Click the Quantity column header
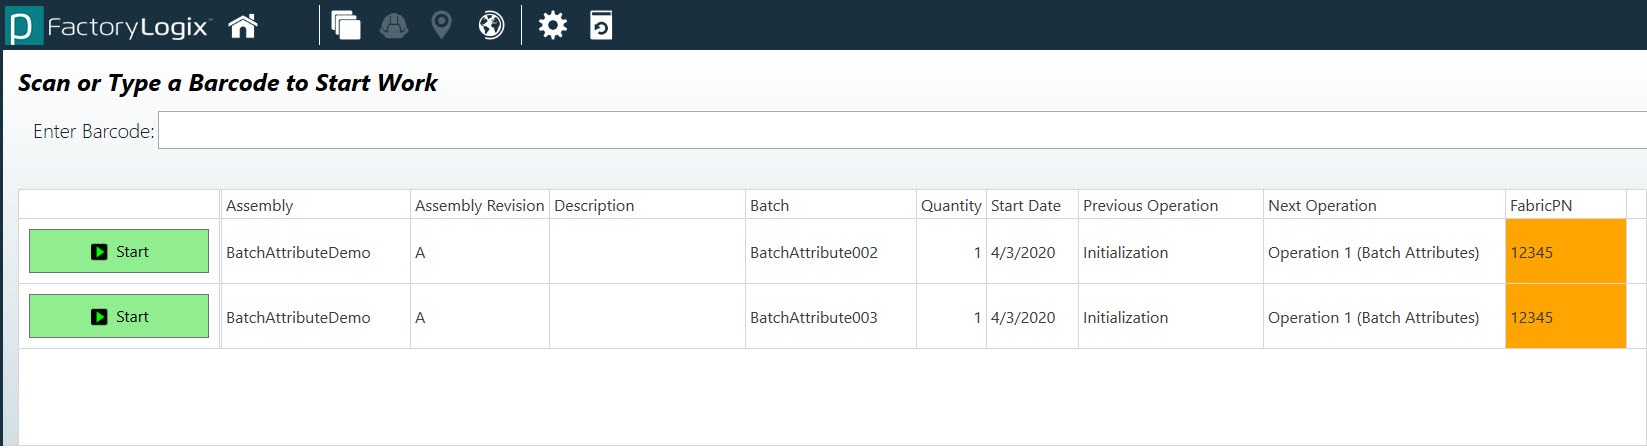The height and width of the screenshot is (448, 1647). pos(951,206)
